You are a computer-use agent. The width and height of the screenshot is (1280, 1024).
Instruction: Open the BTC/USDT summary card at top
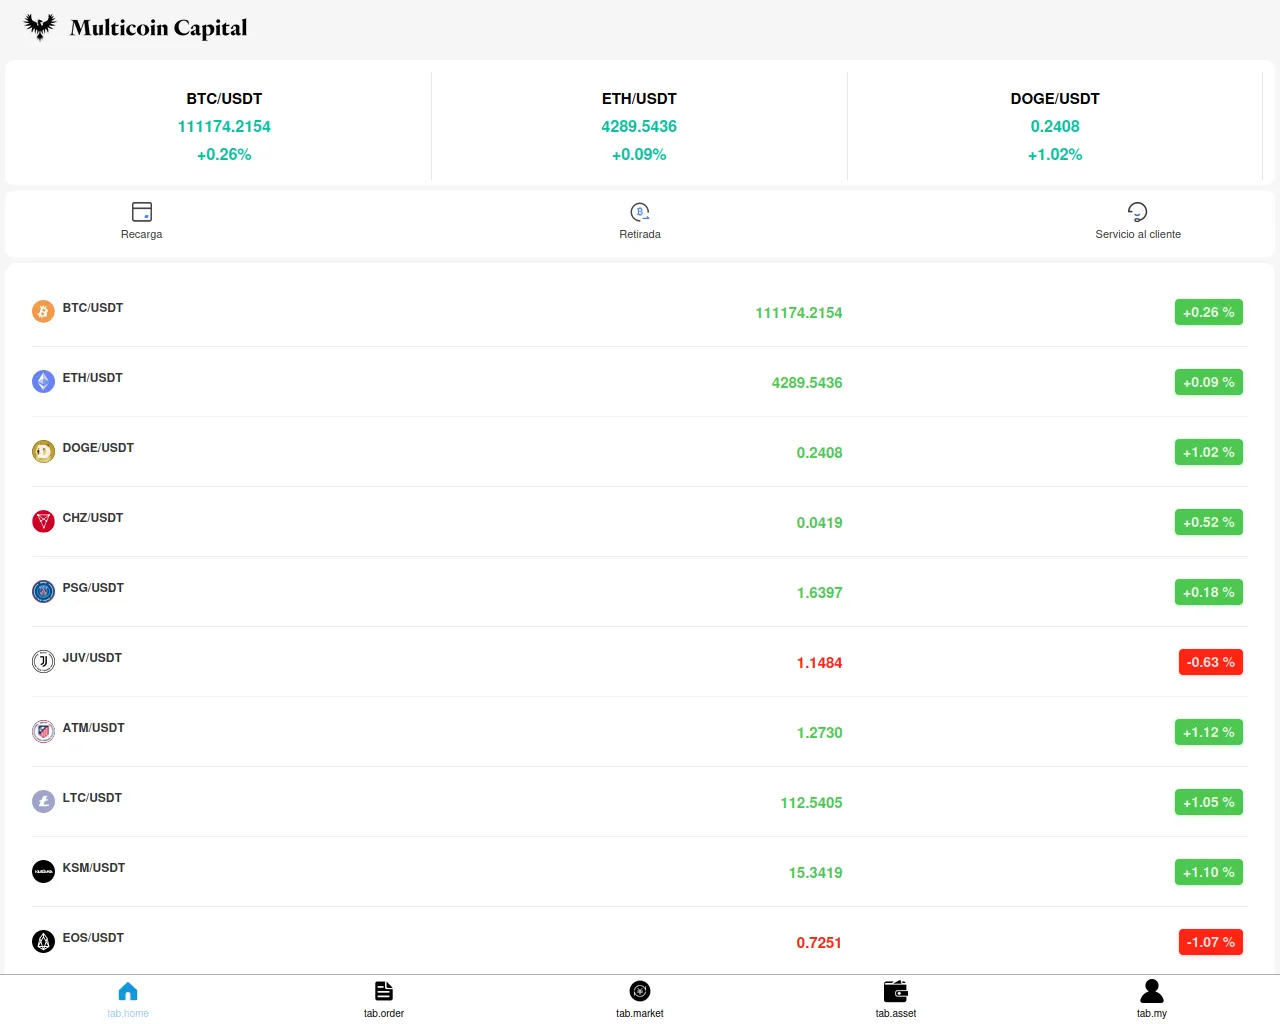pos(224,126)
